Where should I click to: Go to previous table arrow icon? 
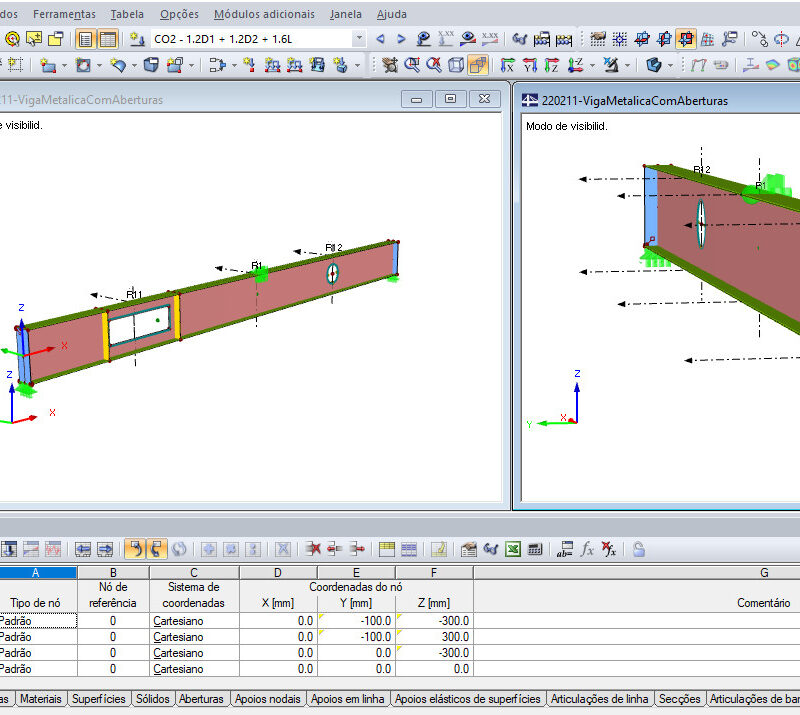[x=83, y=549]
